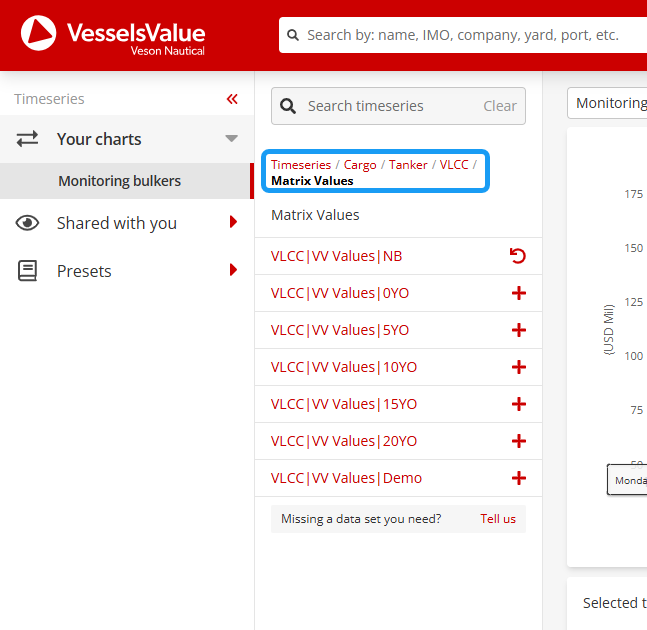
Task: Add VLCC 20YO series with plus icon
Action: pyautogui.click(x=518, y=441)
